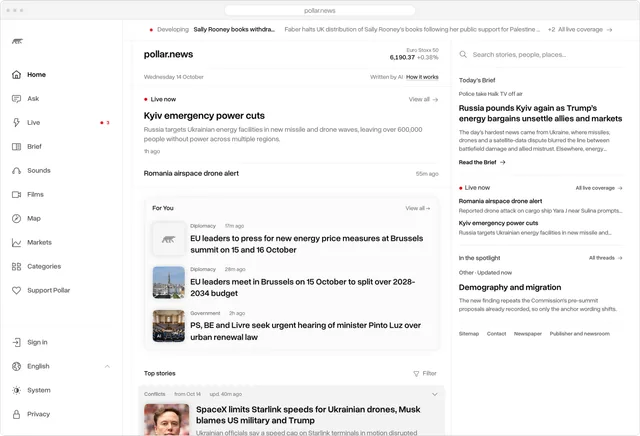Open Sounds from the sidebar

pos(39,171)
